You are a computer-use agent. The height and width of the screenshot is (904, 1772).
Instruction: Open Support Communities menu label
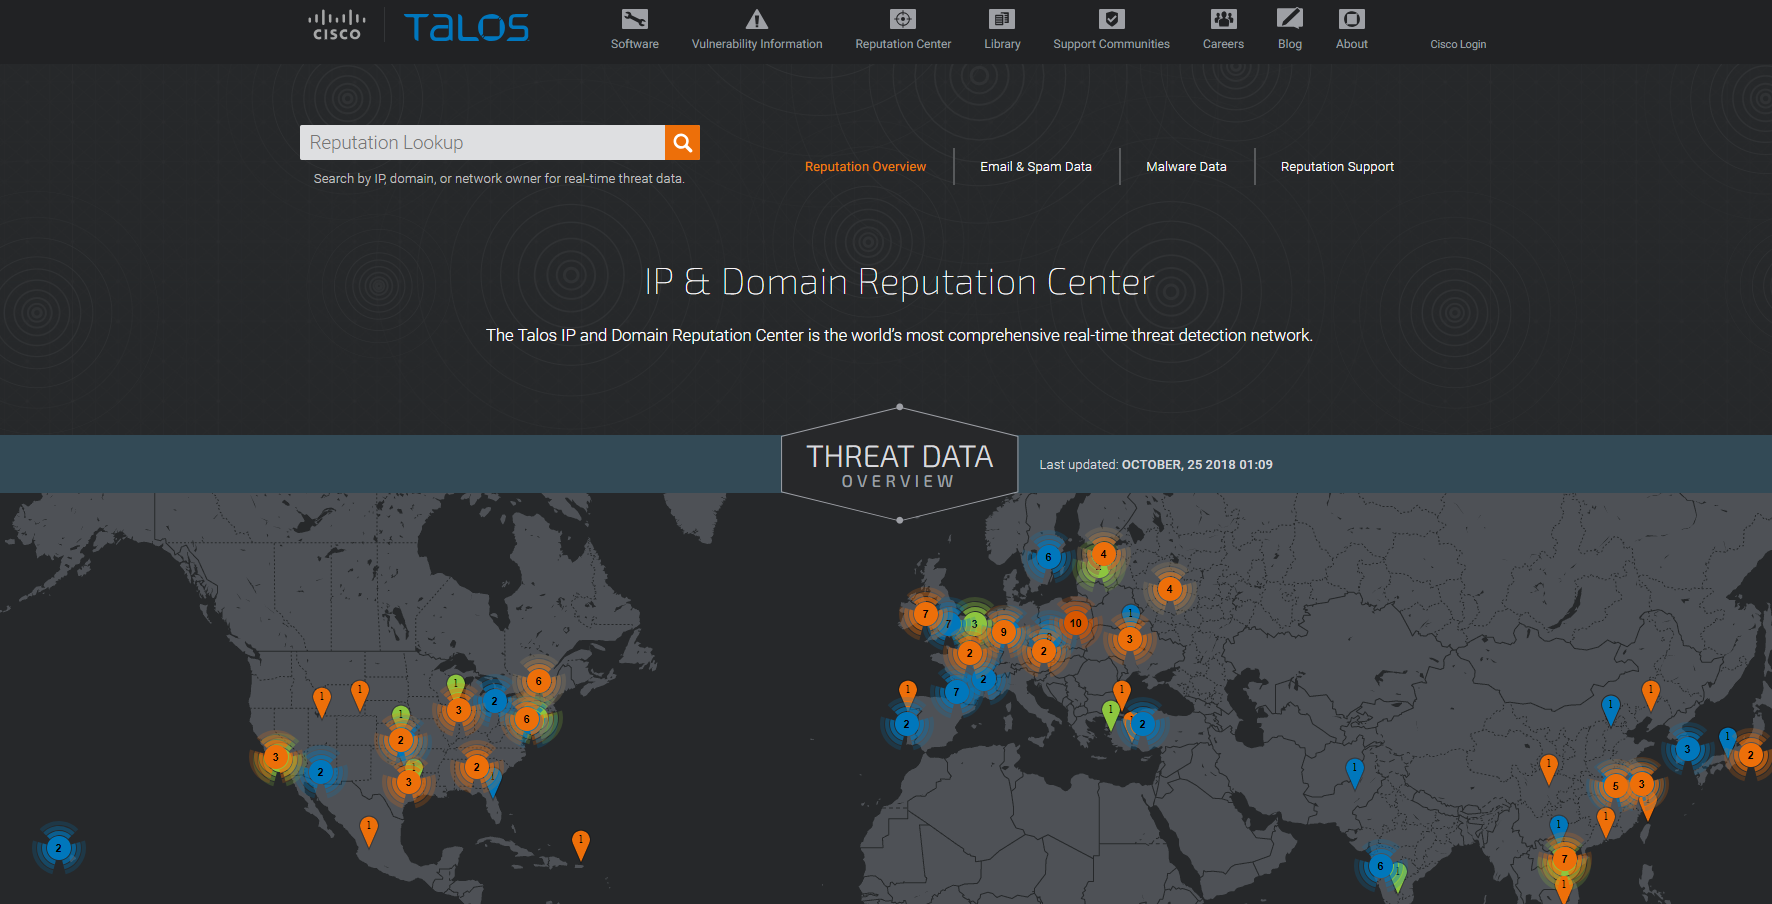[x=1111, y=44]
